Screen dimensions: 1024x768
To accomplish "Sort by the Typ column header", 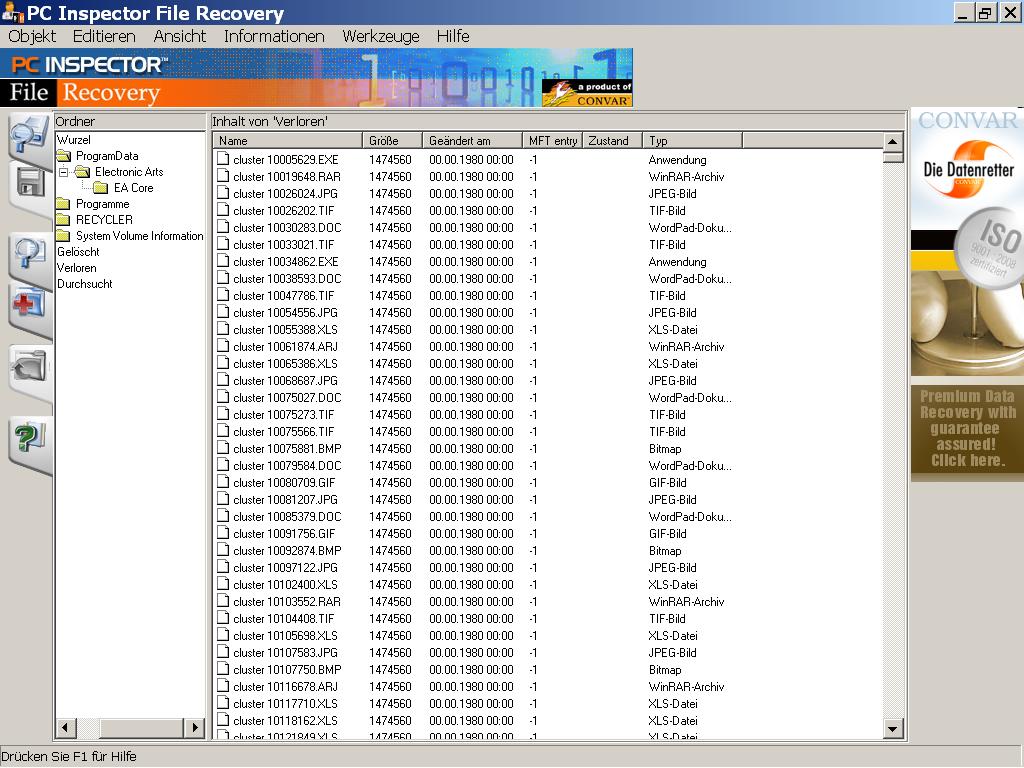I will [x=692, y=140].
